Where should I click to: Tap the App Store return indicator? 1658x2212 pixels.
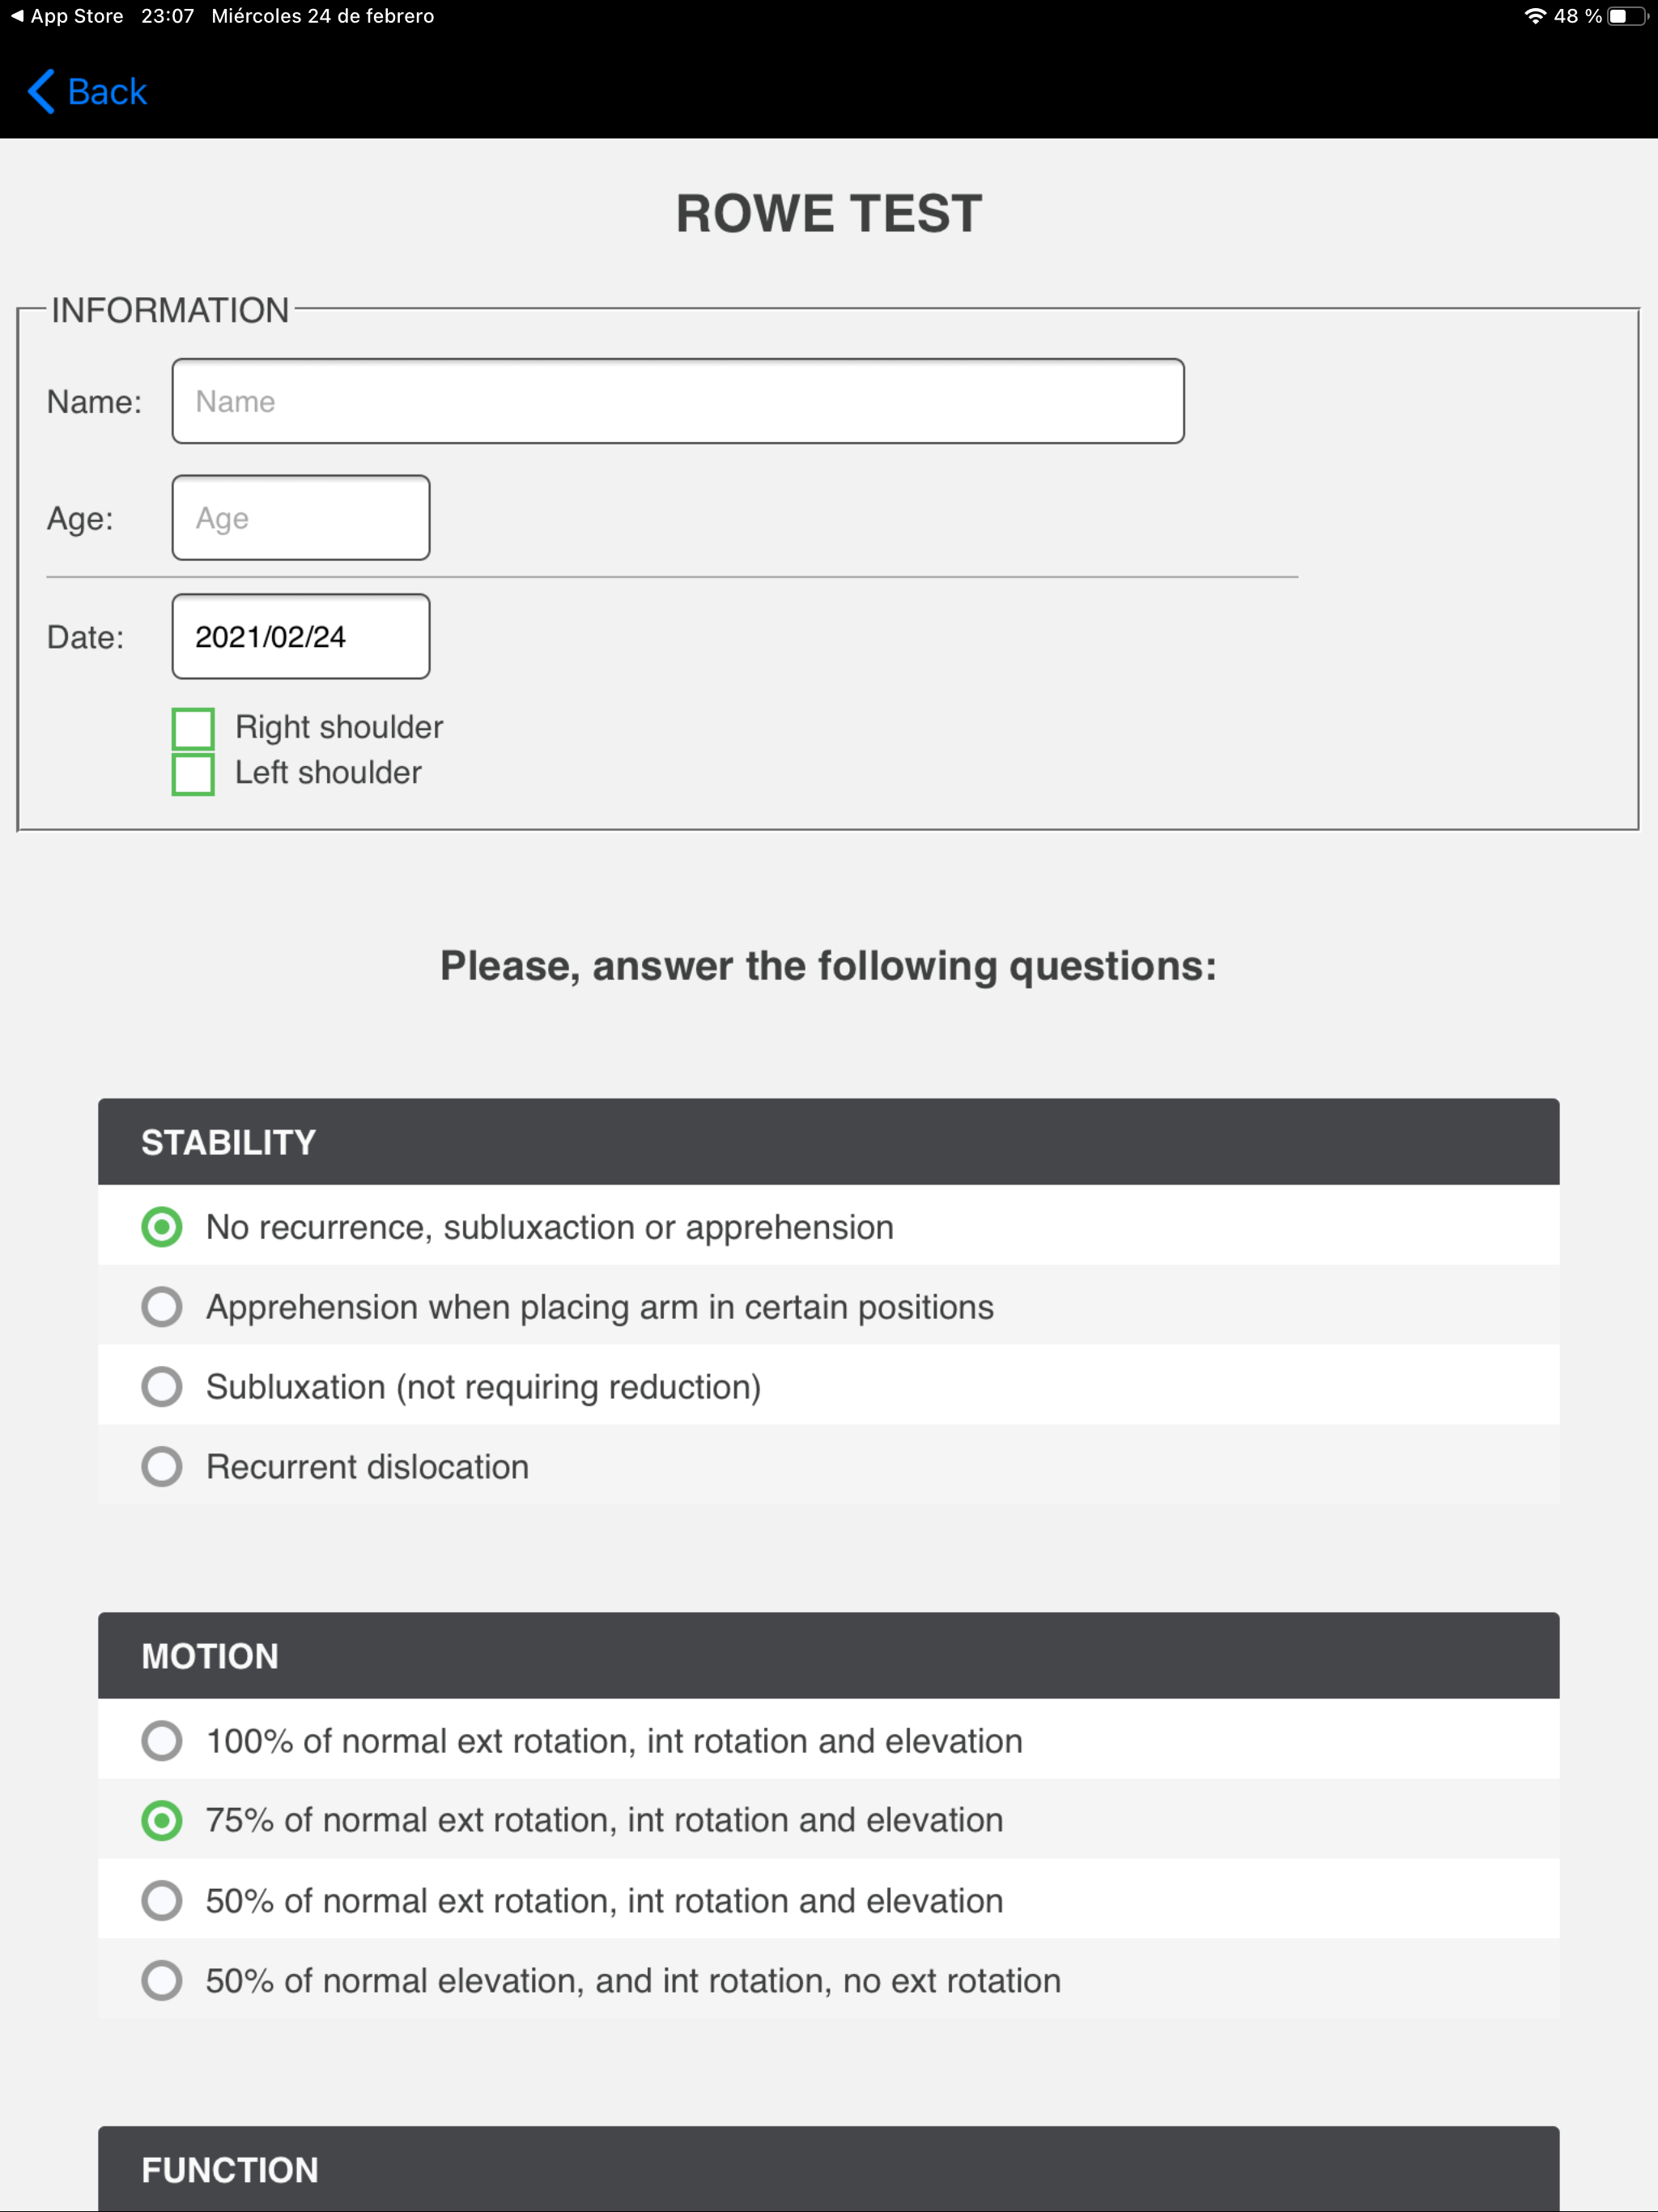(x=65, y=15)
